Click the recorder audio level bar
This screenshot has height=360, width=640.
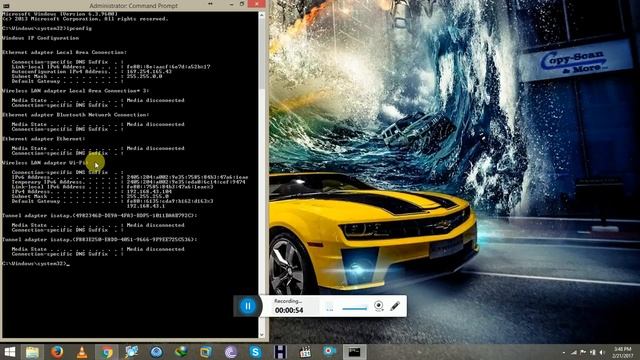pos(354,309)
